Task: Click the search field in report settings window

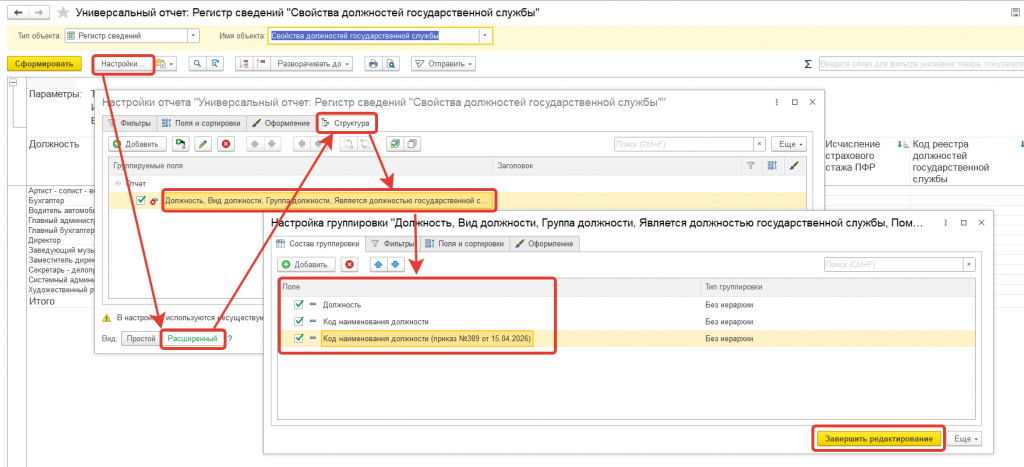Action: [x=684, y=144]
